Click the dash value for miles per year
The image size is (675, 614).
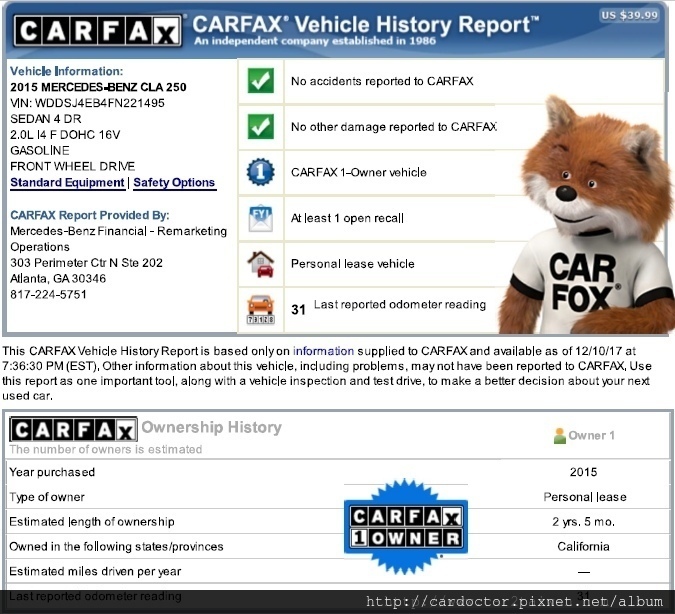click(584, 572)
